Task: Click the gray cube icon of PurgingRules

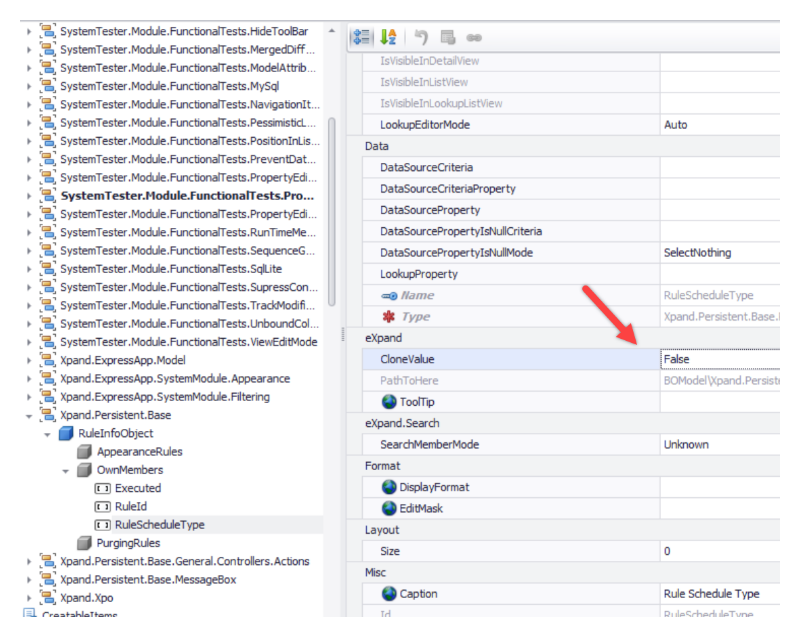Action: (84, 543)
